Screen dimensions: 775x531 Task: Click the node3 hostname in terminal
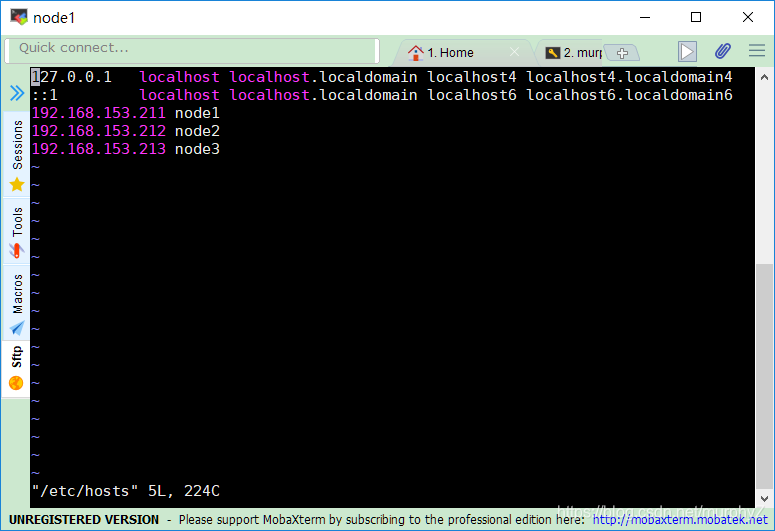coord(197,149)
